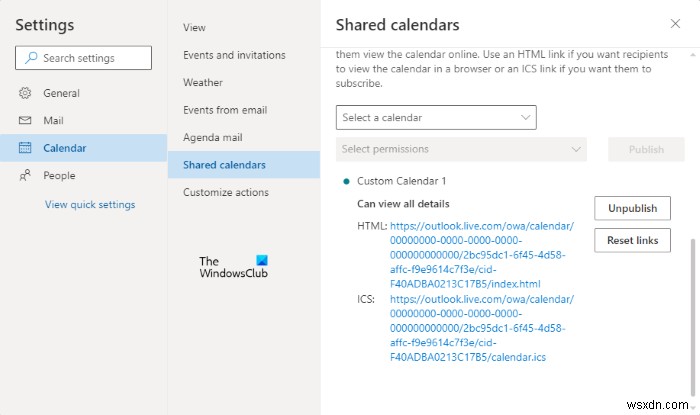
Task: Click the Unpublish button
Action: point(632,208)
